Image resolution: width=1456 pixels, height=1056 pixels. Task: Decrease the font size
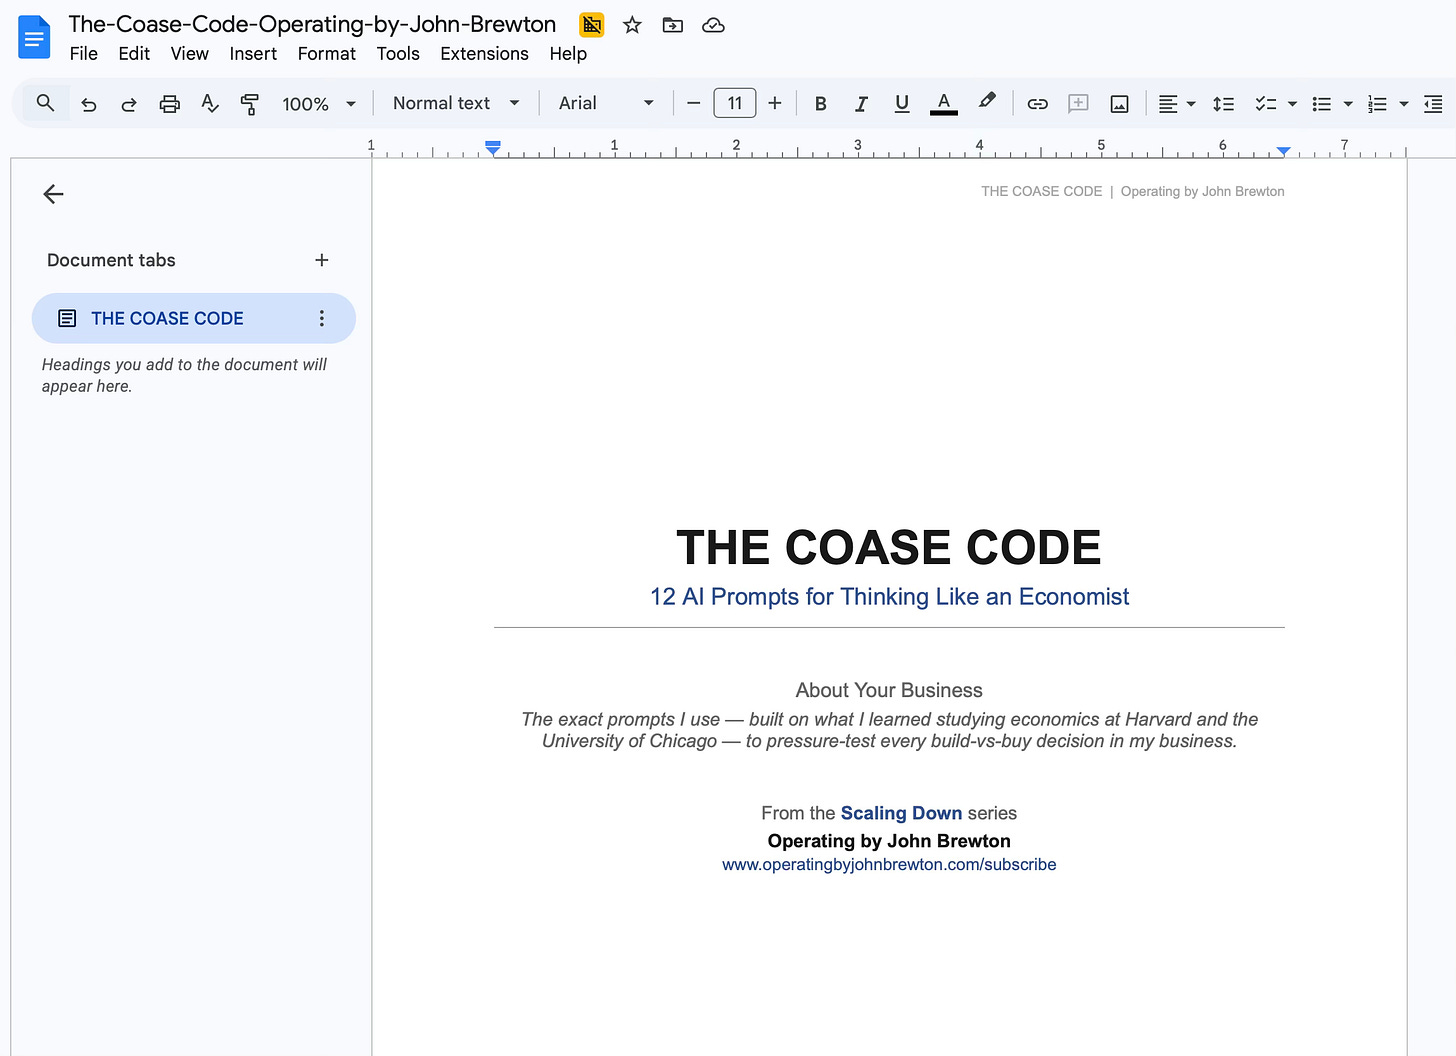click(x=693, y=103)
